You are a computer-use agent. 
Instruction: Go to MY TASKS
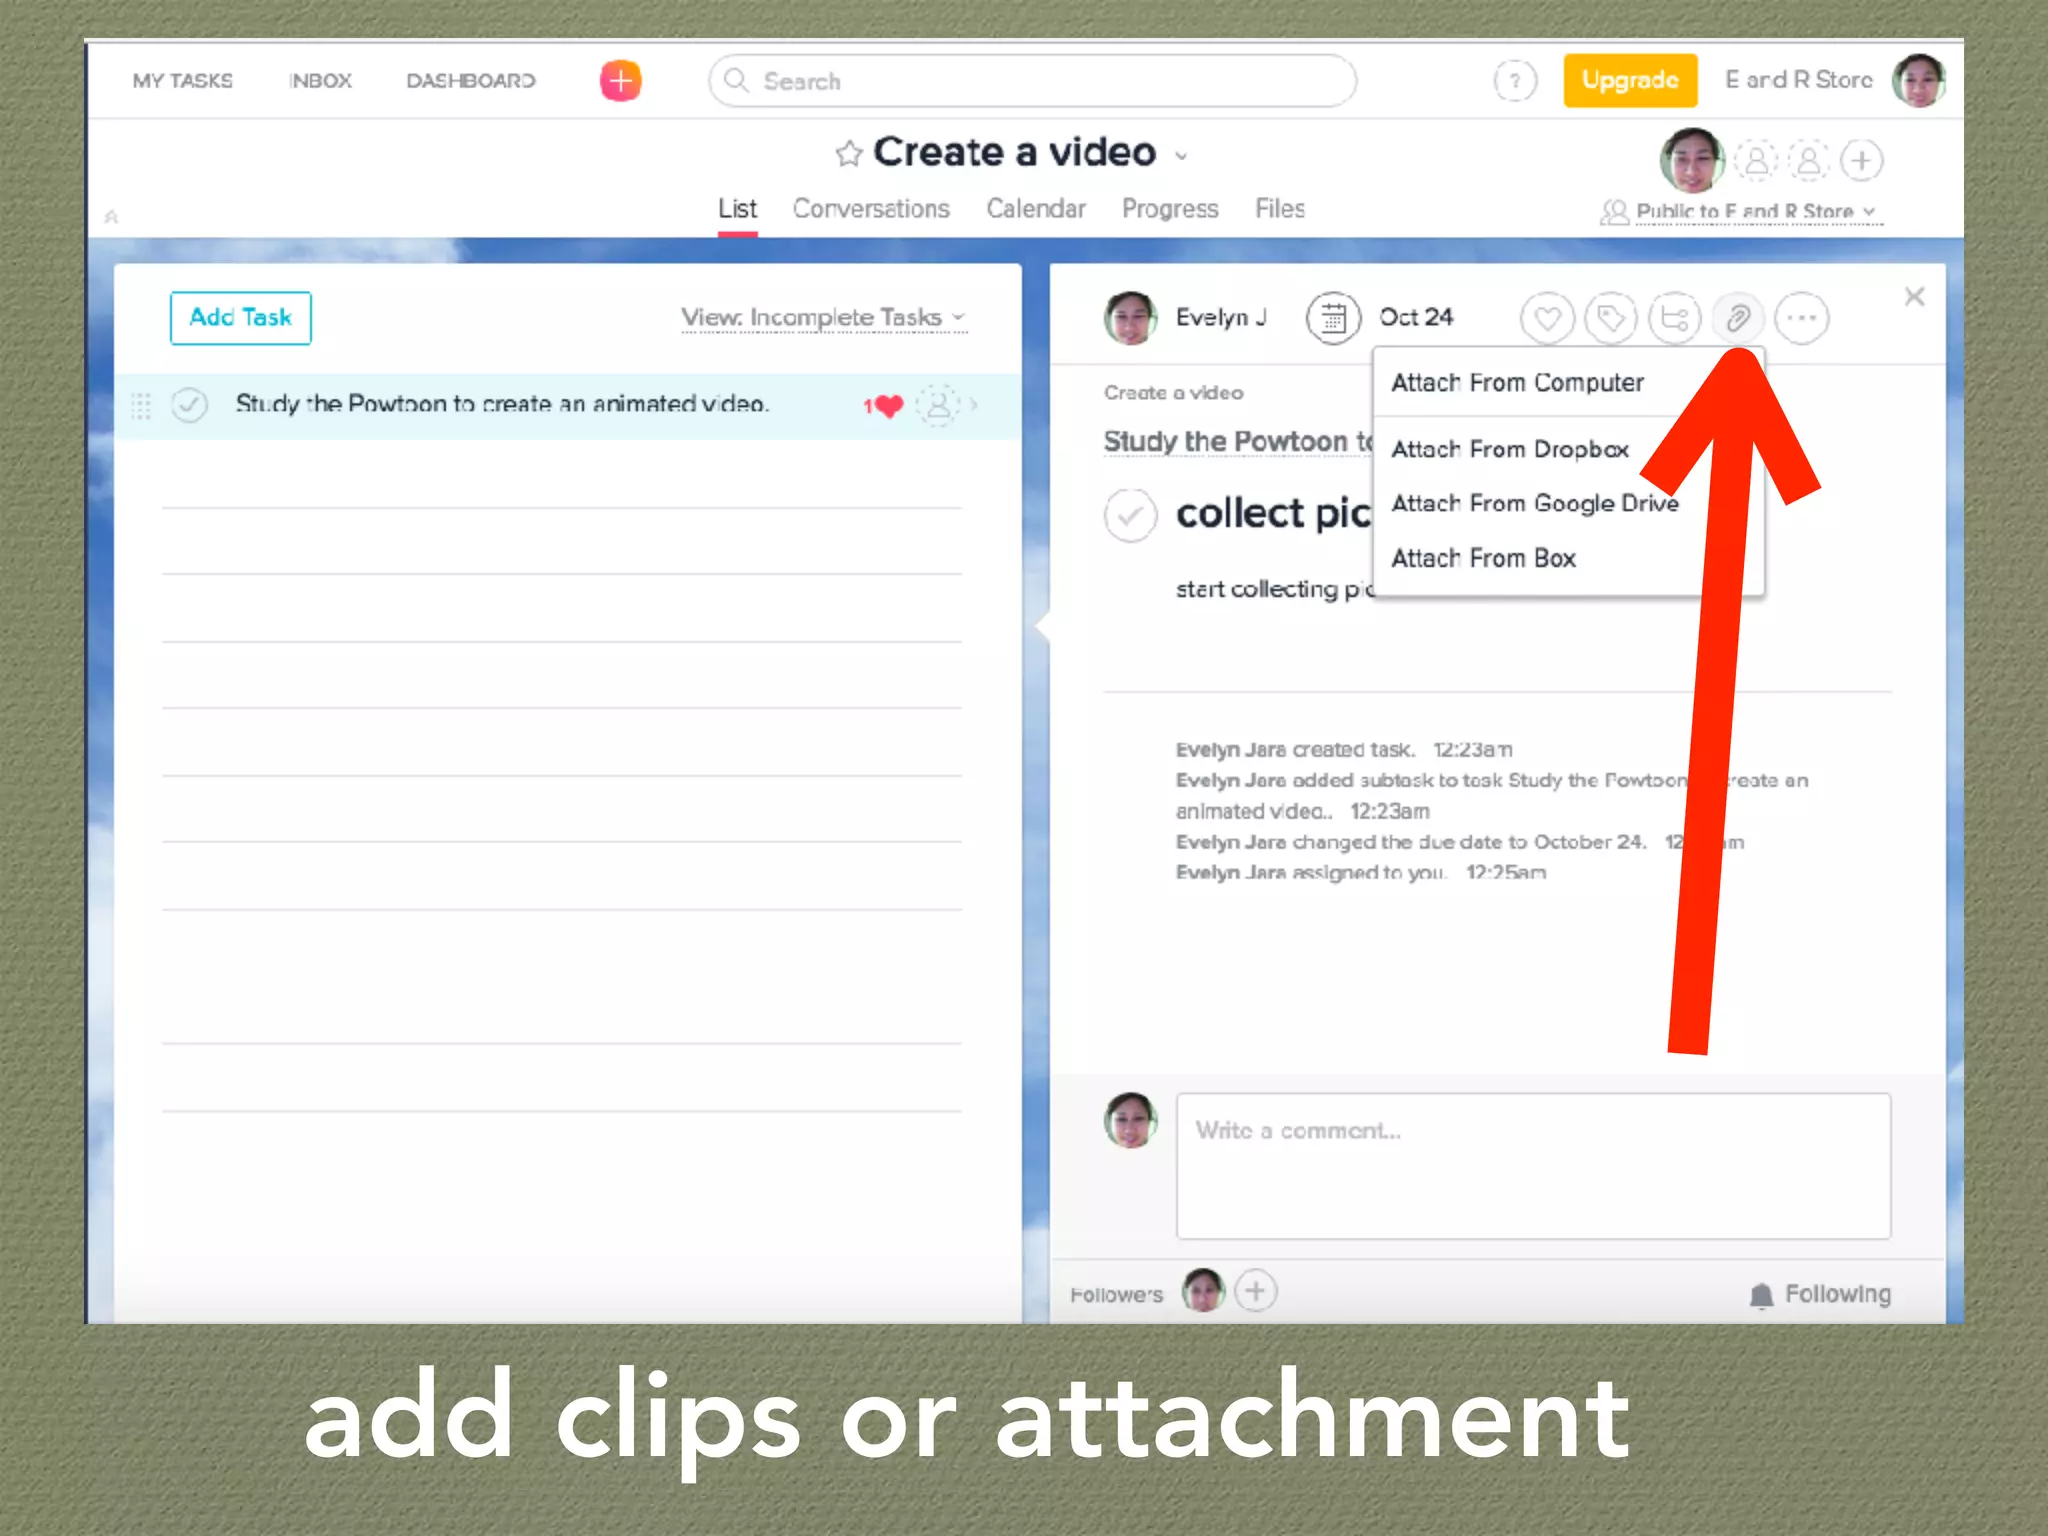click(x=183, y=81)
